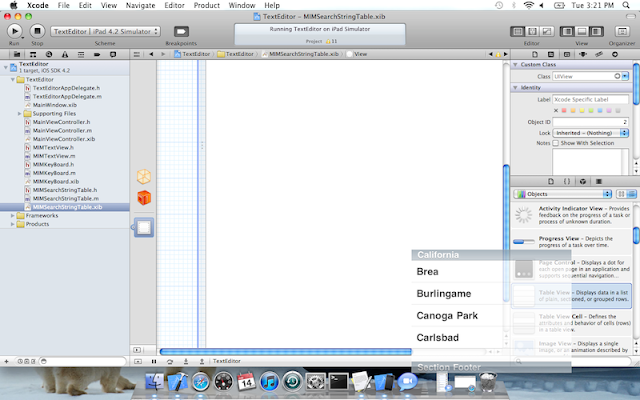Open the File Template library
The width and height of the screenshot is (640, 400).
point(551,181)
